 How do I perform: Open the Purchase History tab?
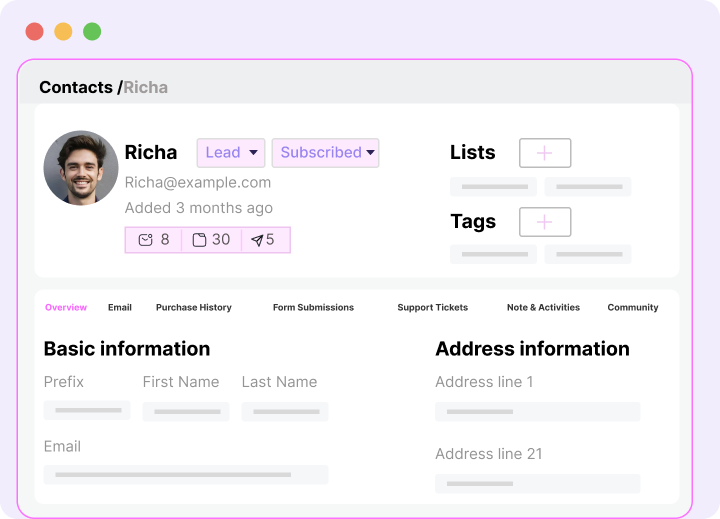(x=193, y=307)
